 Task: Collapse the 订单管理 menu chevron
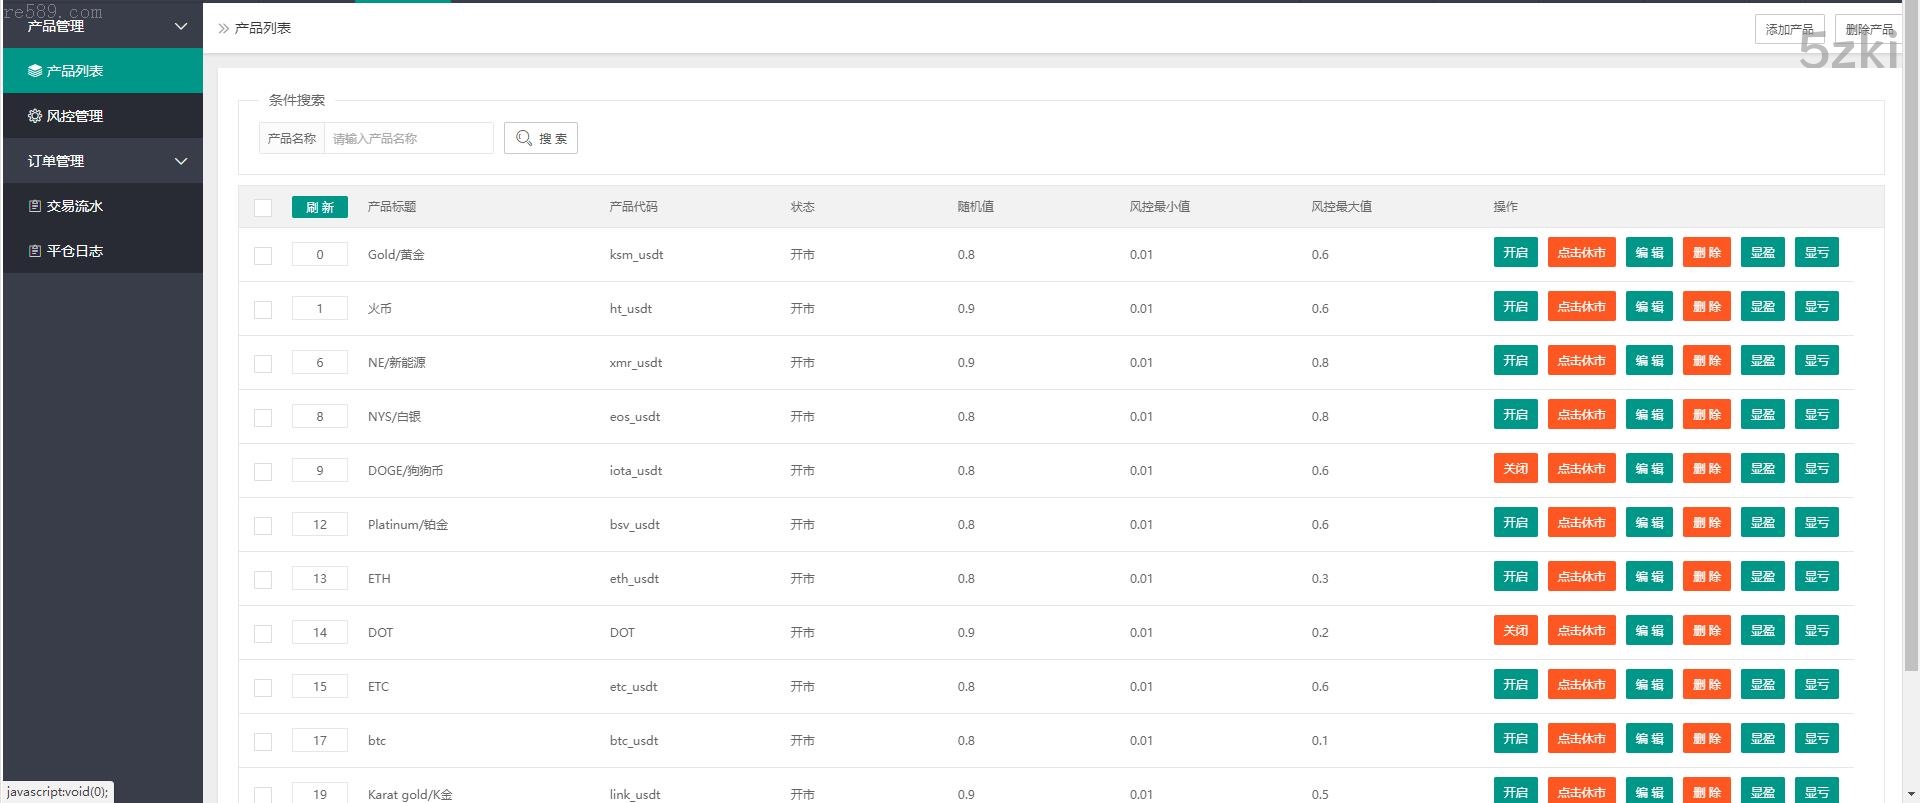tap(181, 161)
